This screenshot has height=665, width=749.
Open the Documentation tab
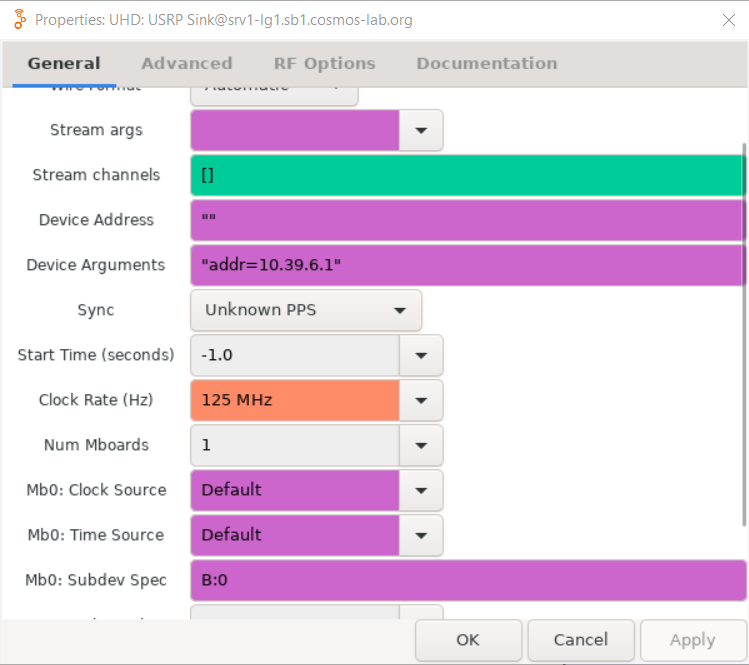pyautogui.click(x=486, y=63)
